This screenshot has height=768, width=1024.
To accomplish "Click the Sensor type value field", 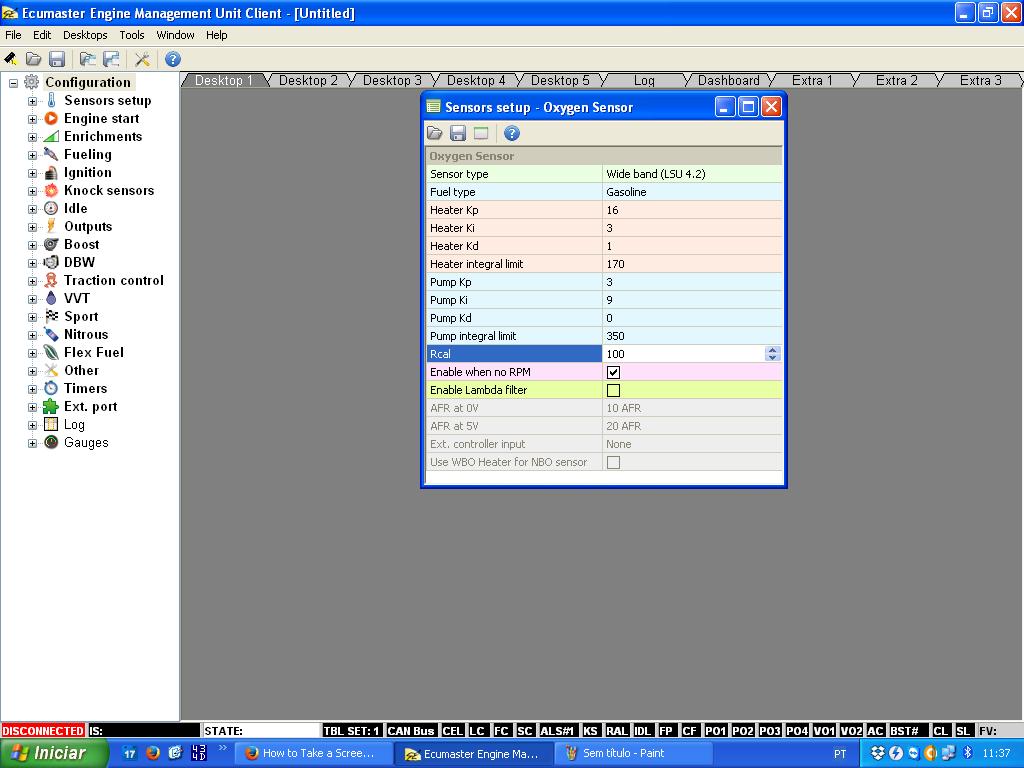I will click(690, 174).
